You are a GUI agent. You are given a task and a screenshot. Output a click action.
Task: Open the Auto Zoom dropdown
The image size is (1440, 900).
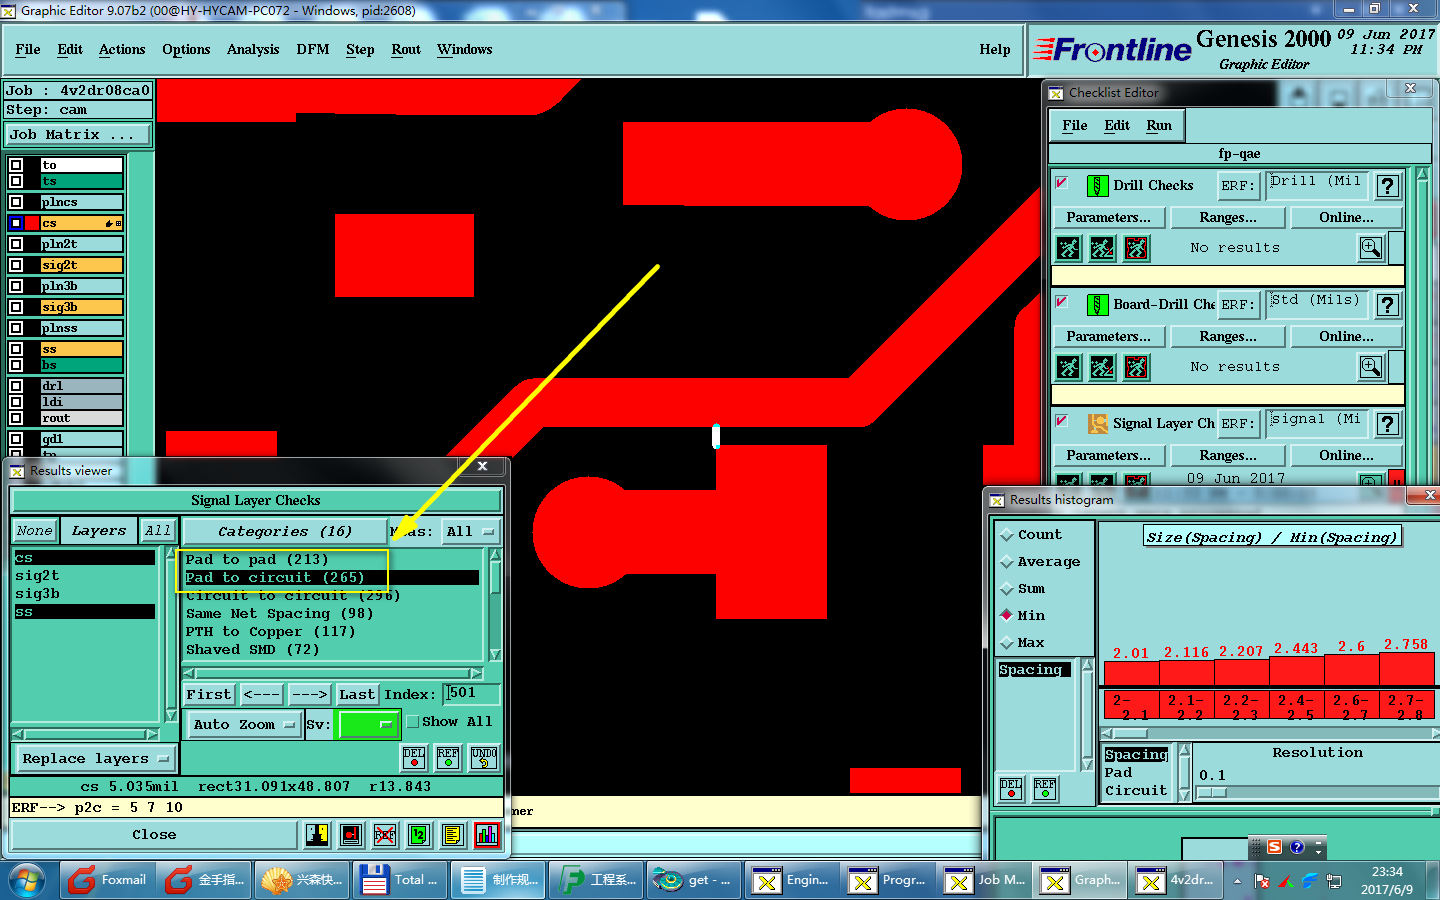[244, 725]
